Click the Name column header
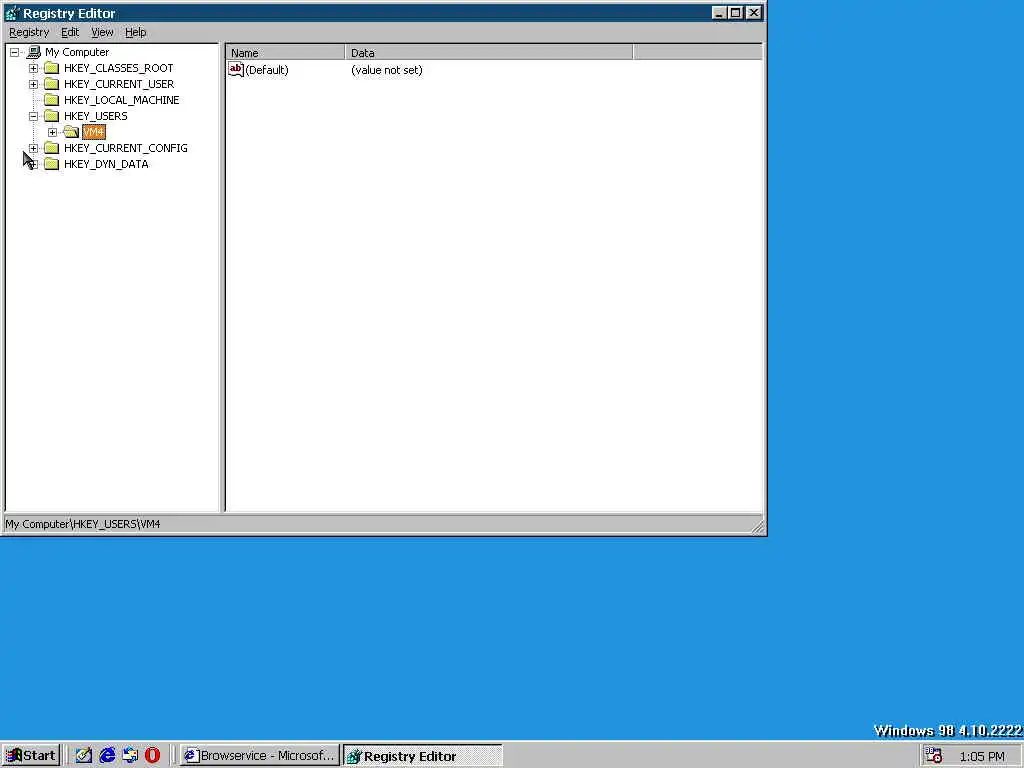This screenshot has width=1024, height=768. coord(285,53)
